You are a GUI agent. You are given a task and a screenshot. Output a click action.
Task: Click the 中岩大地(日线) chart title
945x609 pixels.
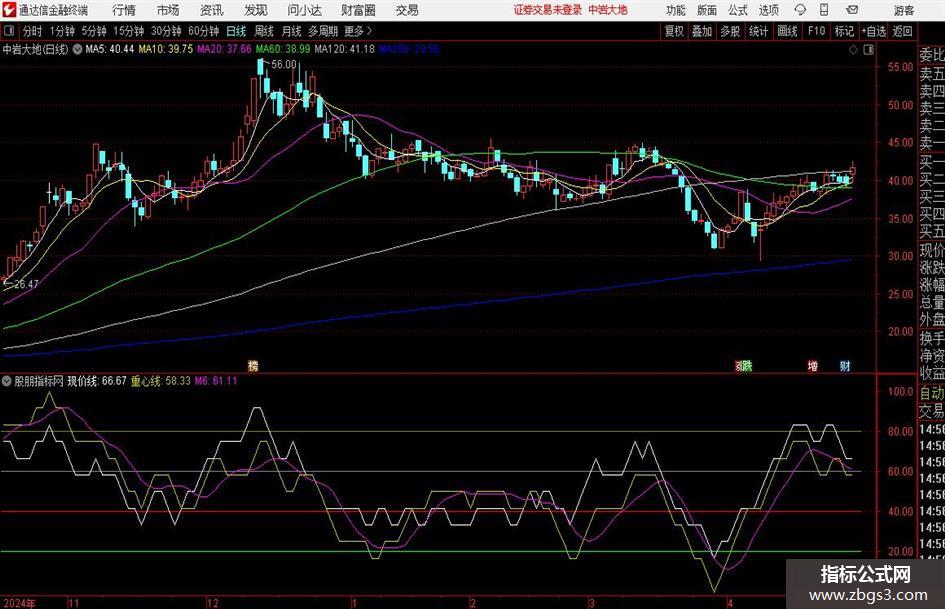[36, 49]
